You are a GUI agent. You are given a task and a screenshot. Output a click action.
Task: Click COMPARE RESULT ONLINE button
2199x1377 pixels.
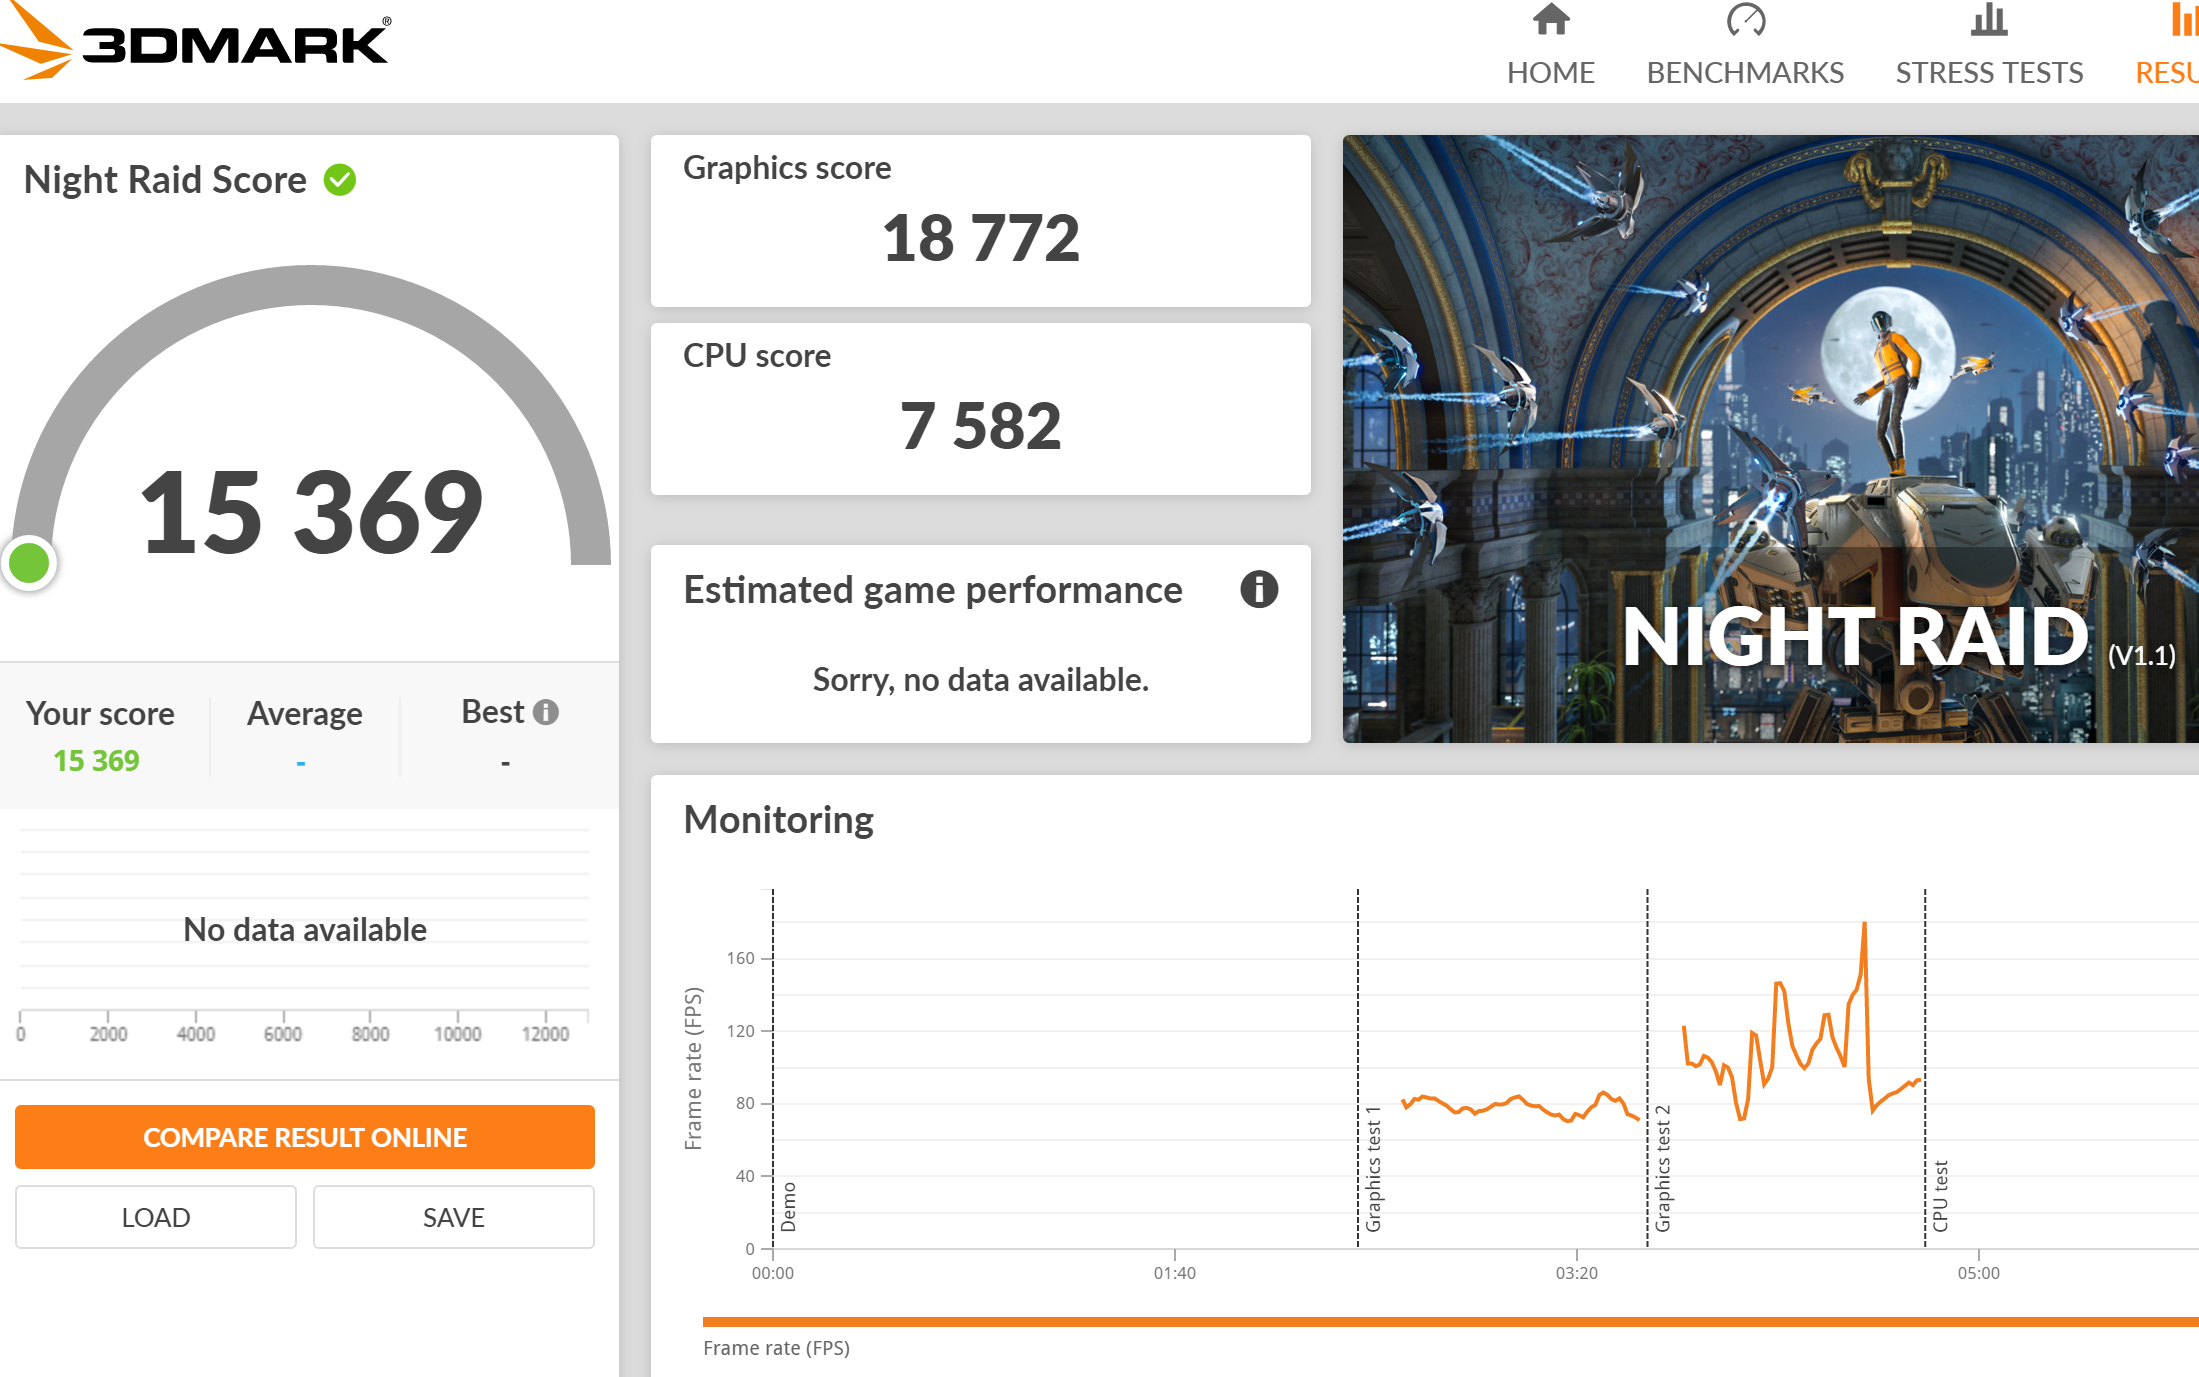pyautogui.click(x=305, y=1137)
